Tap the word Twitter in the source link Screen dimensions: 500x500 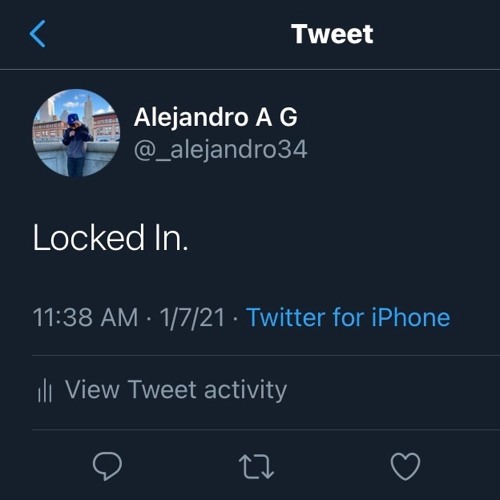point(286,317)
